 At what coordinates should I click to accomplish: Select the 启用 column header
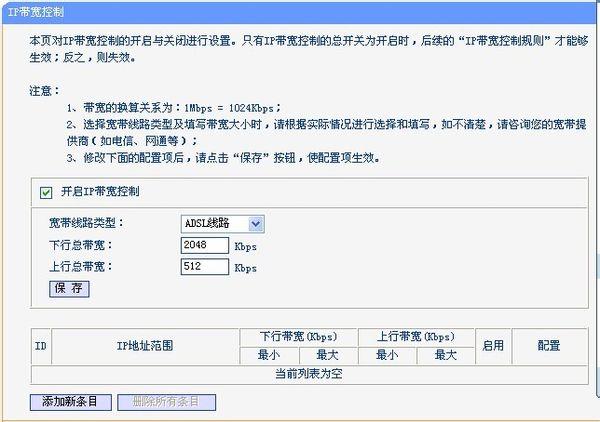[492, 346]
